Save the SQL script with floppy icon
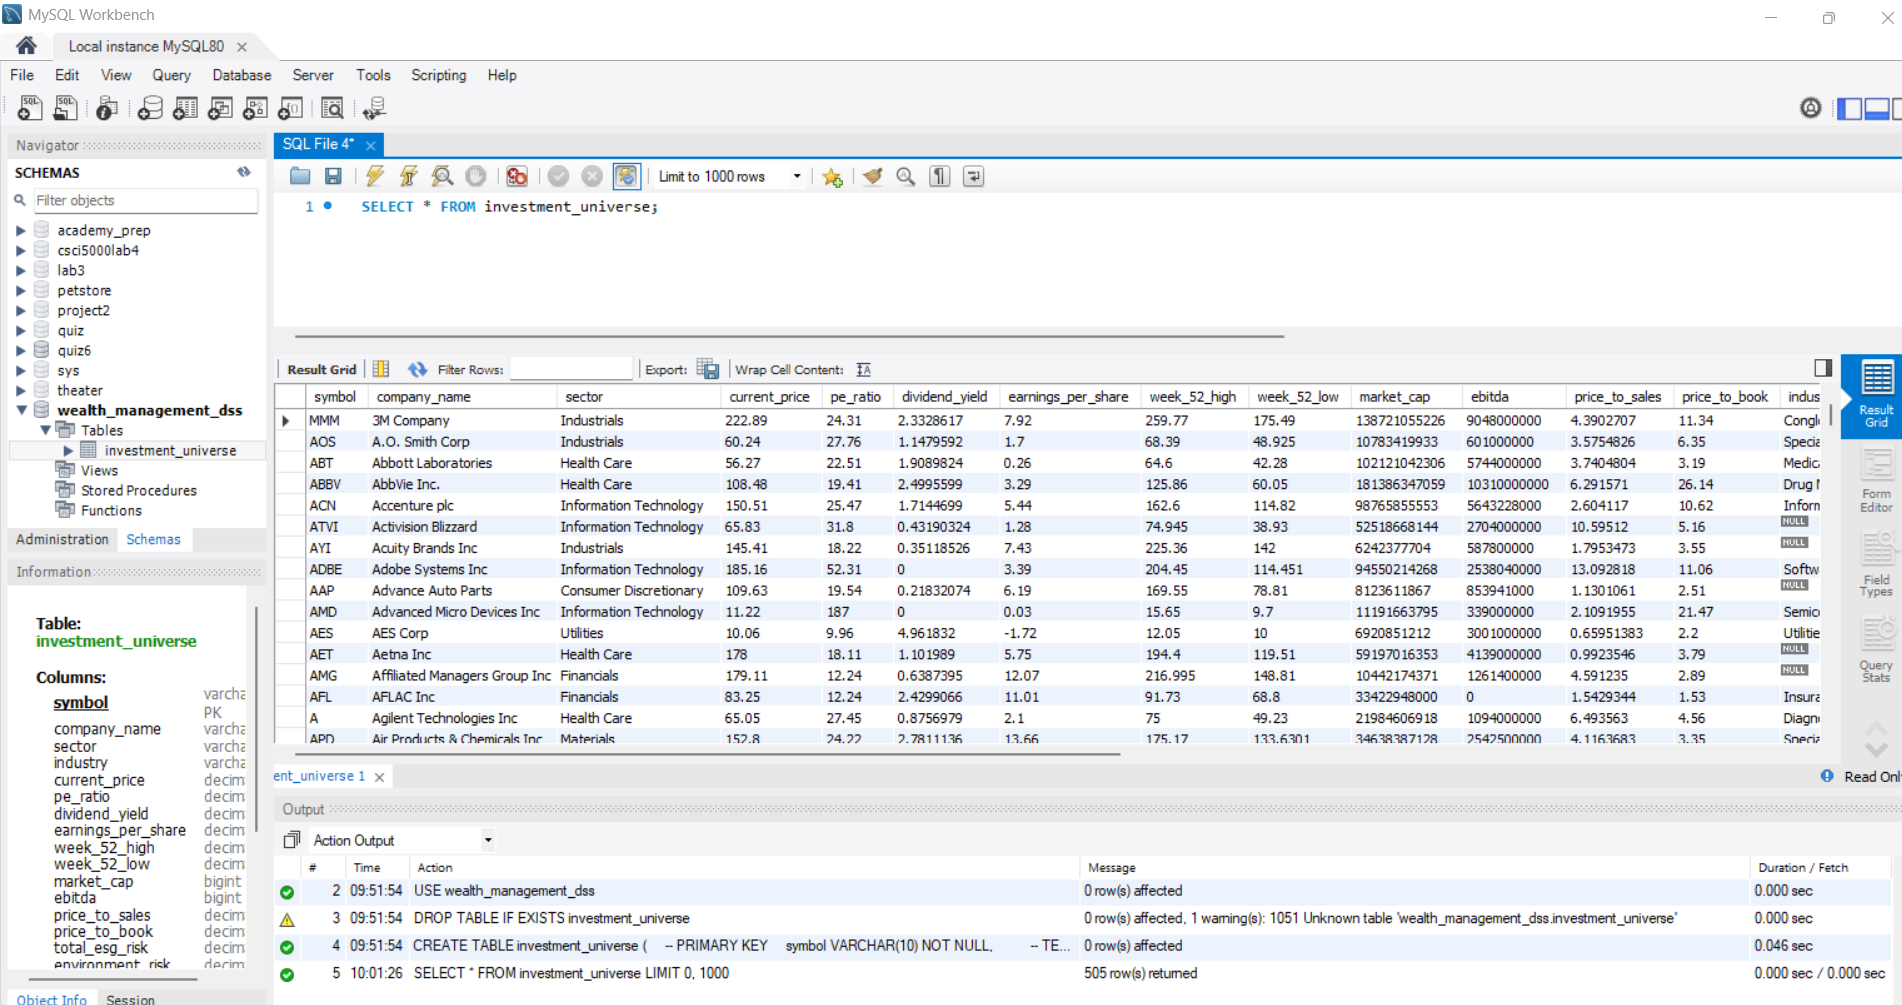Viewport: 1902px width, 1005px height. (333, 177)
